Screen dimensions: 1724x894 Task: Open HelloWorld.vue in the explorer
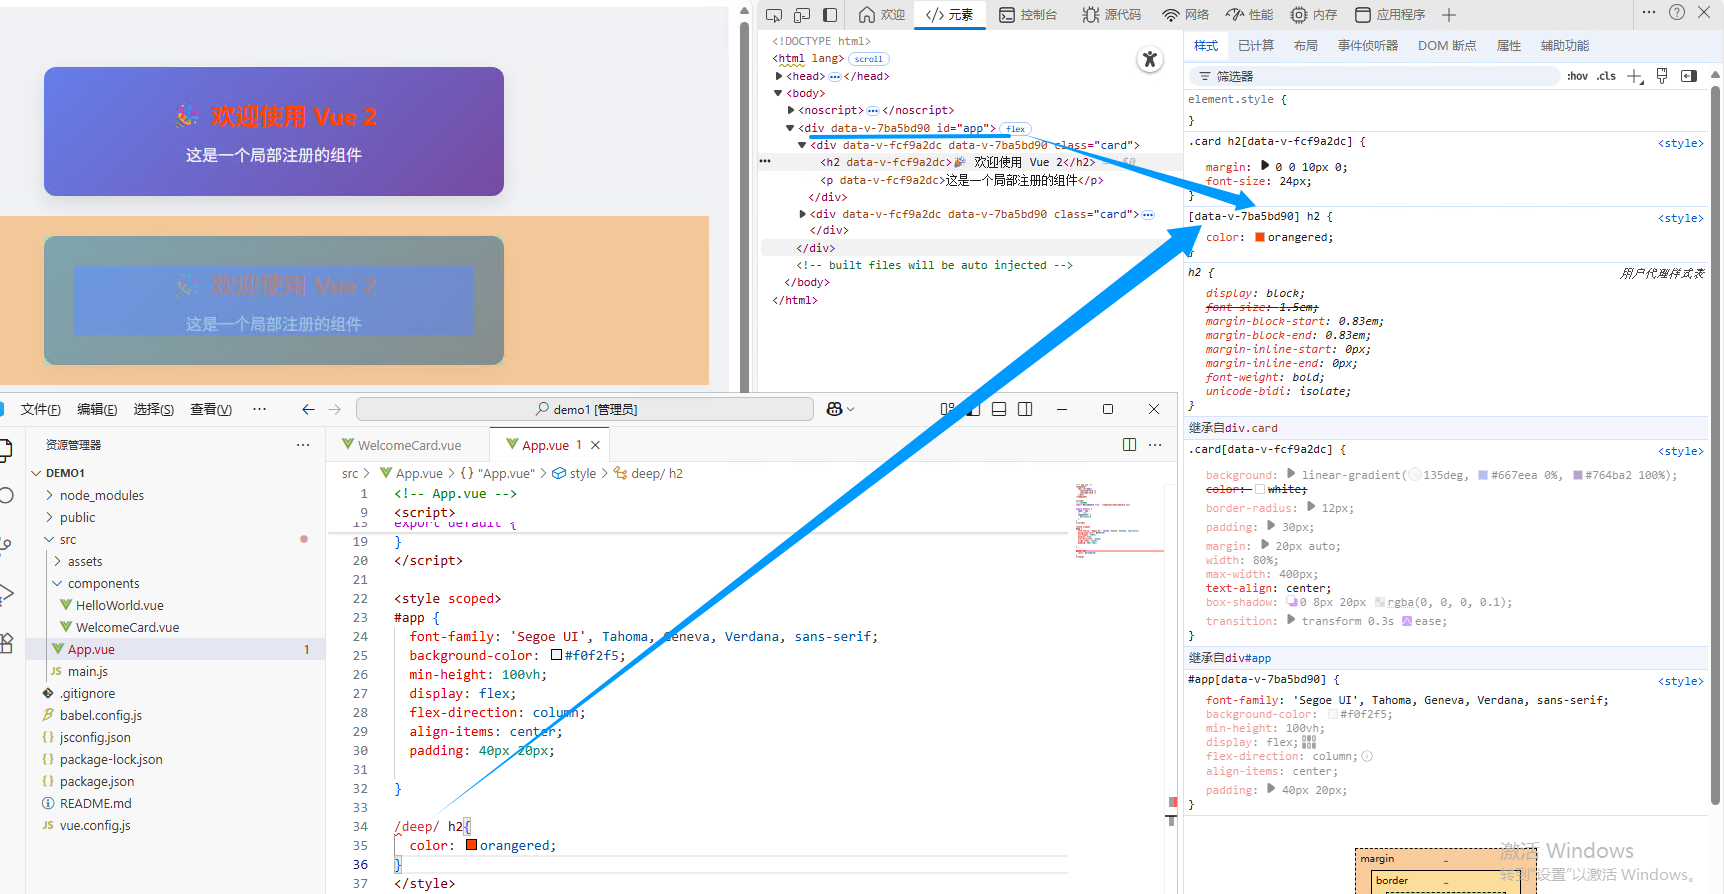[119, 605]
